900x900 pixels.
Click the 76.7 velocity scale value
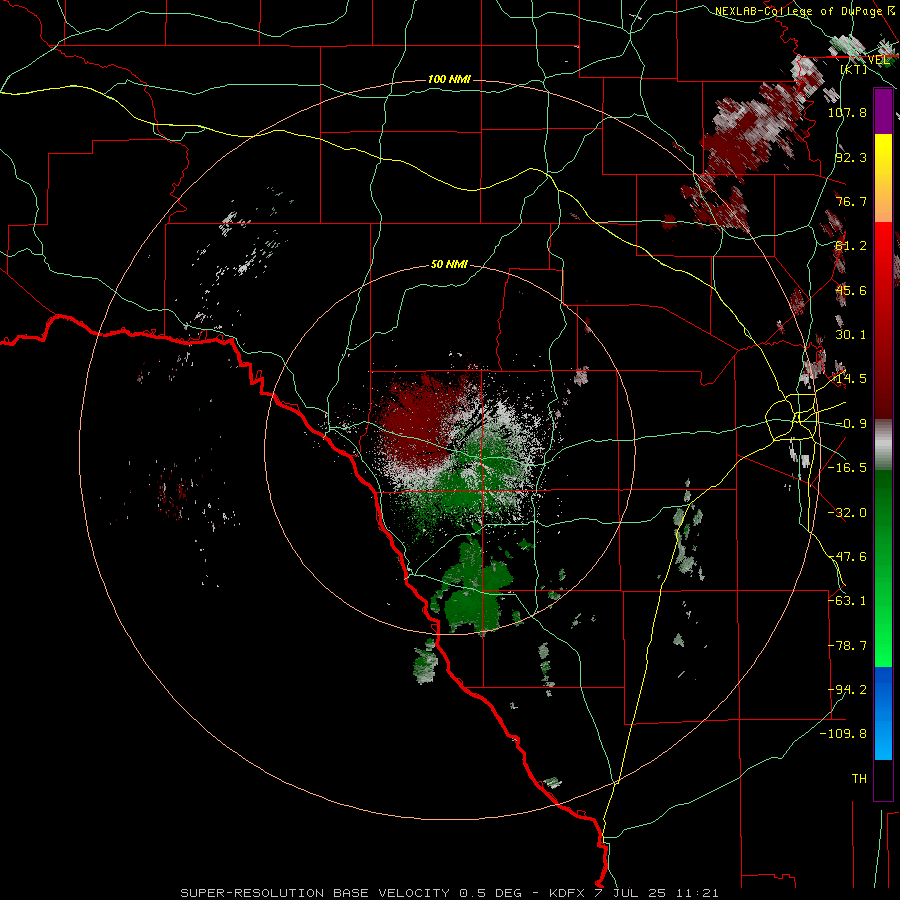click(x=851, y=201)
